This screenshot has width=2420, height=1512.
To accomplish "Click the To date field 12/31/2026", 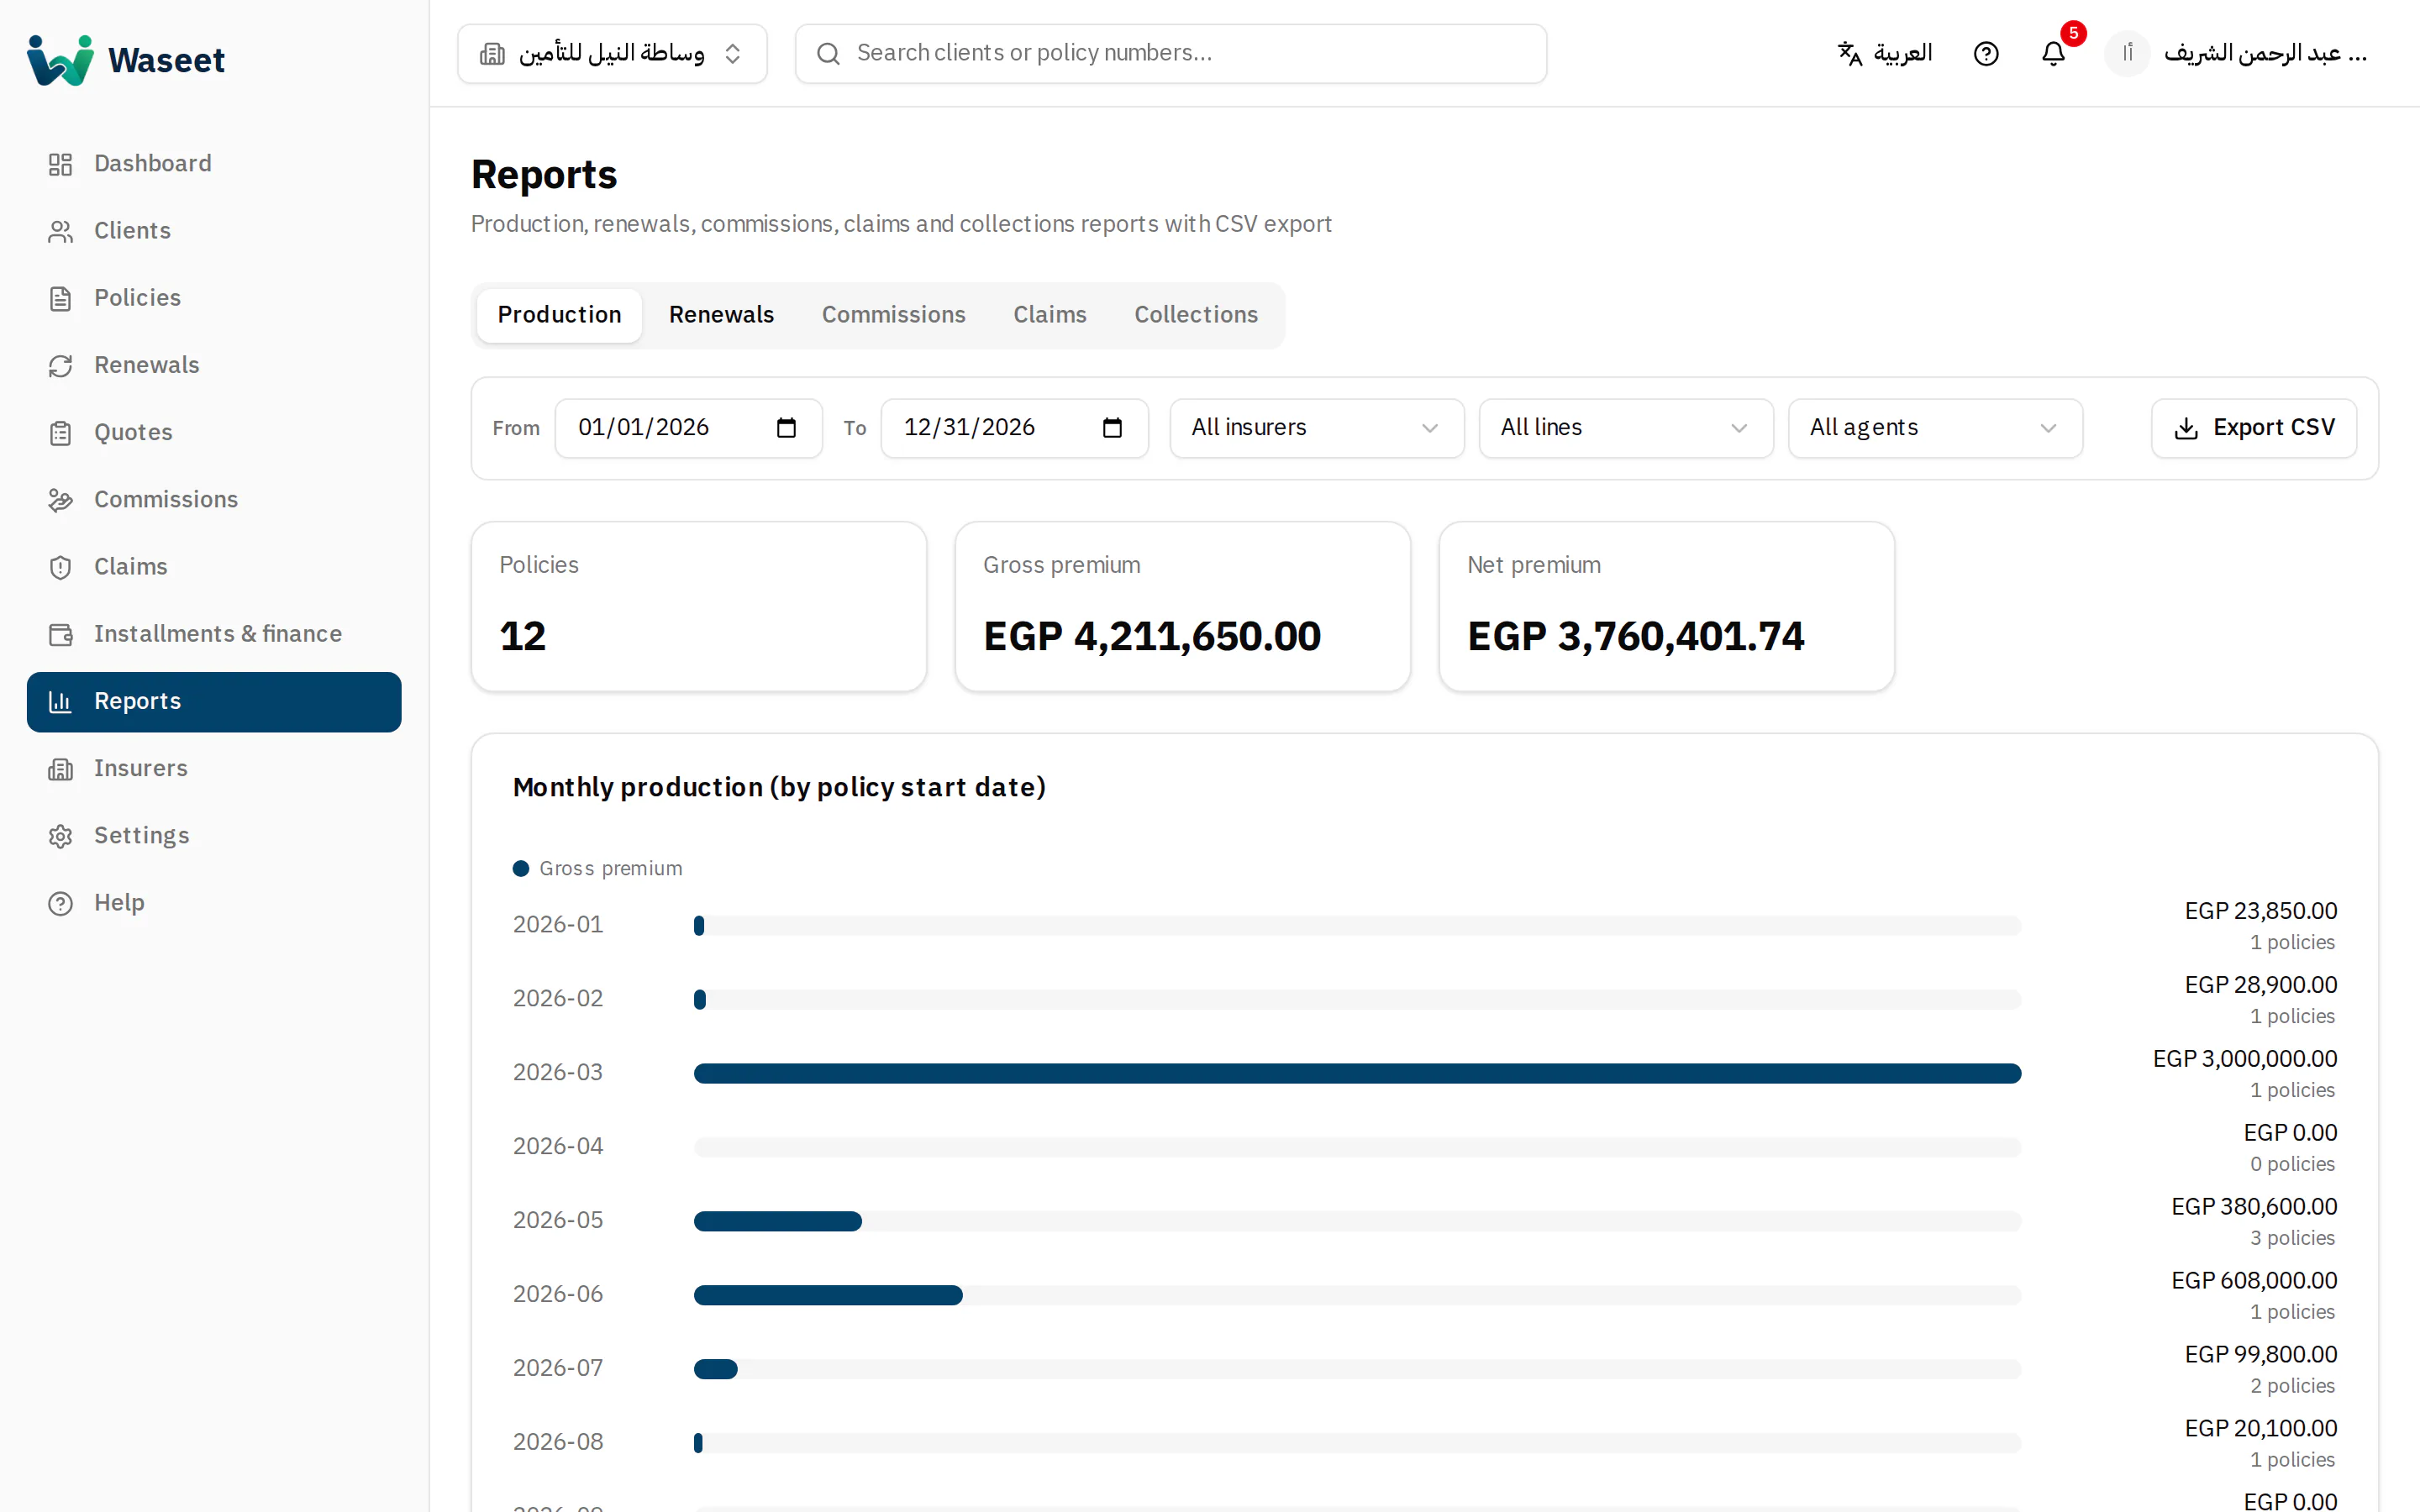I will point(1014,428).
